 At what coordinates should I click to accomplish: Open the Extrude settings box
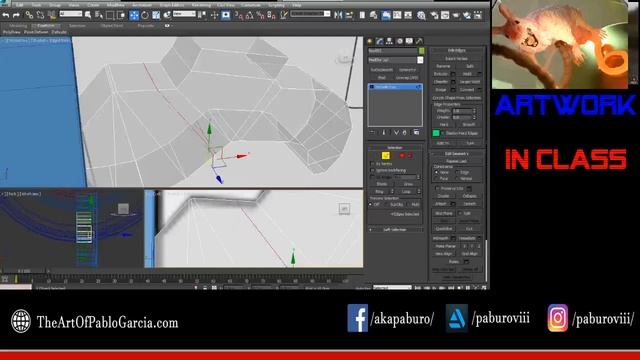tap(453, 74)
